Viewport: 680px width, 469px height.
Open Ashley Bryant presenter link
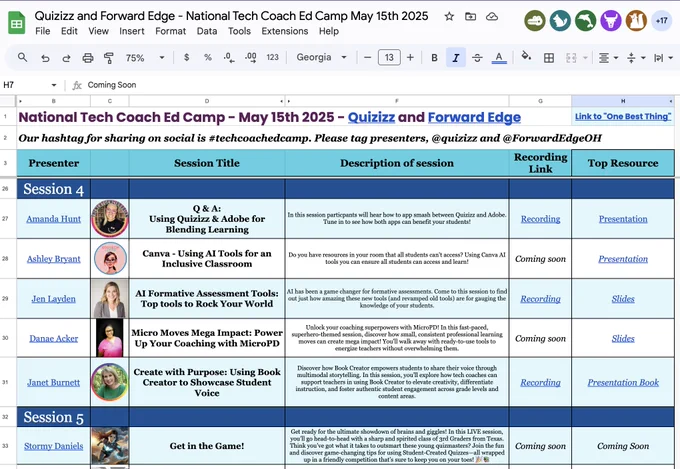(x=53, y=259)
